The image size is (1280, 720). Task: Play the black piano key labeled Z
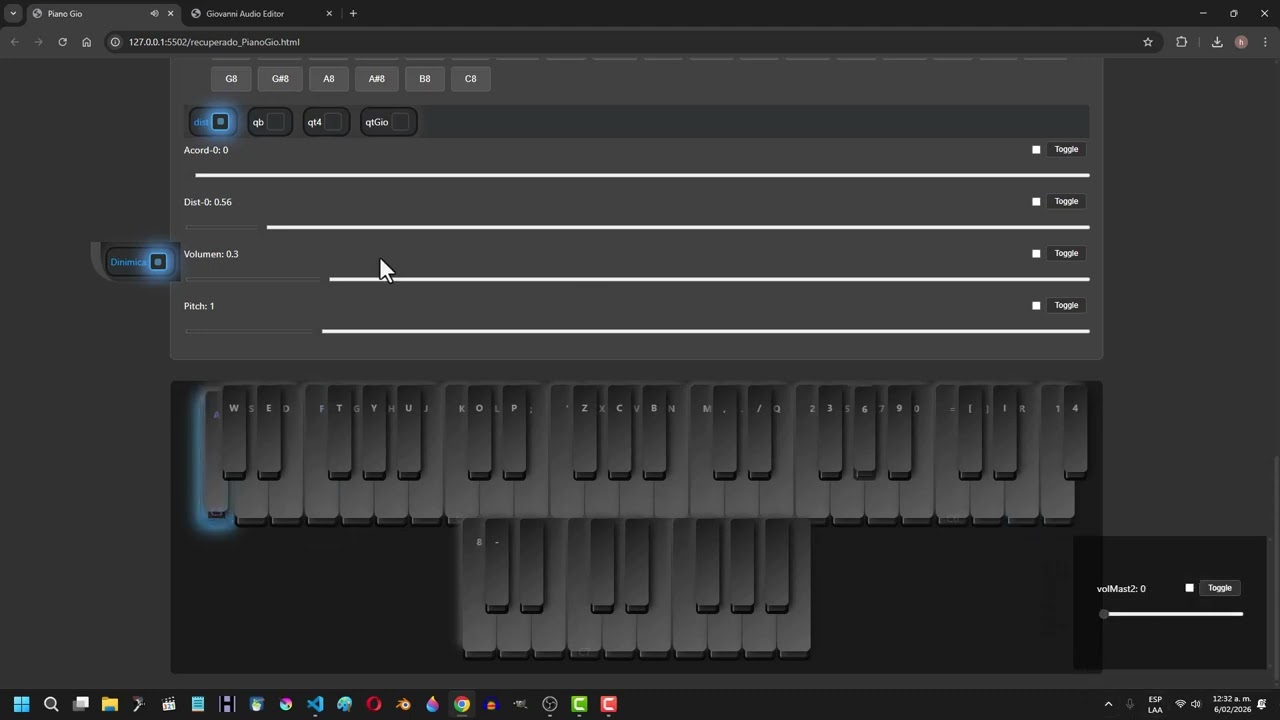pyautogui.click(x=585, y=432)
